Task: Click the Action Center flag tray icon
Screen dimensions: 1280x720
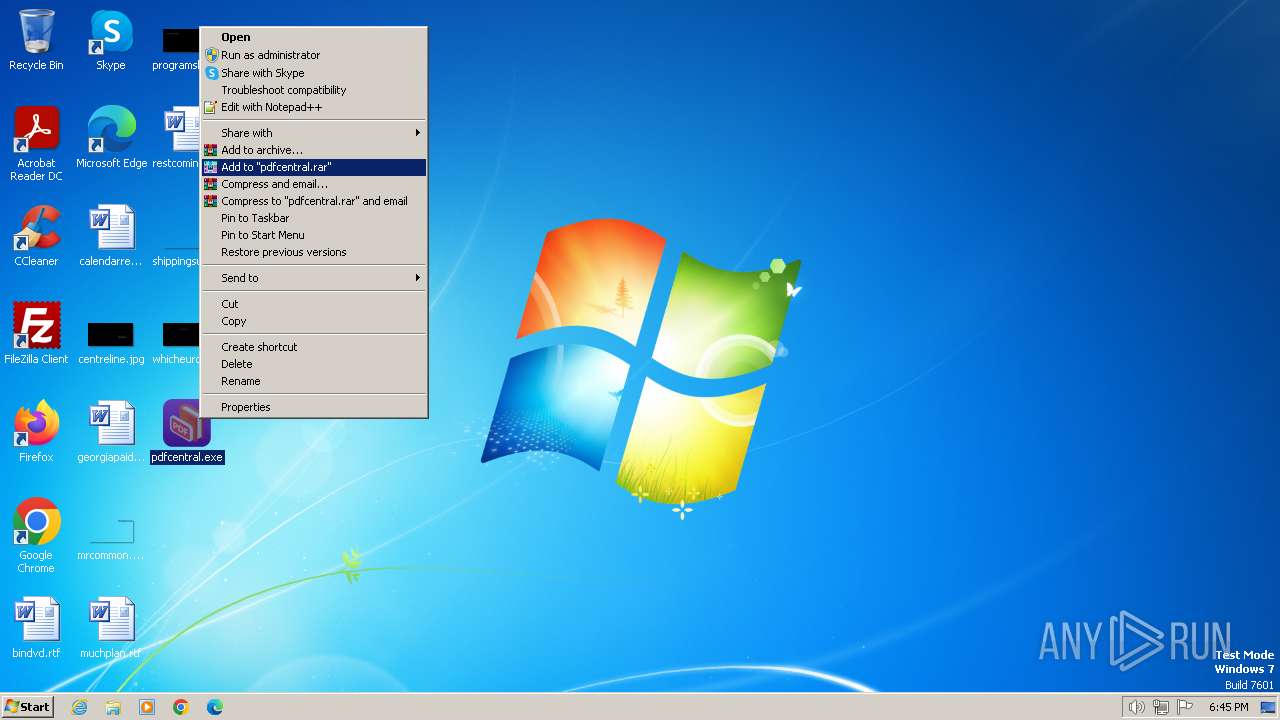Action: point(1185,707)
